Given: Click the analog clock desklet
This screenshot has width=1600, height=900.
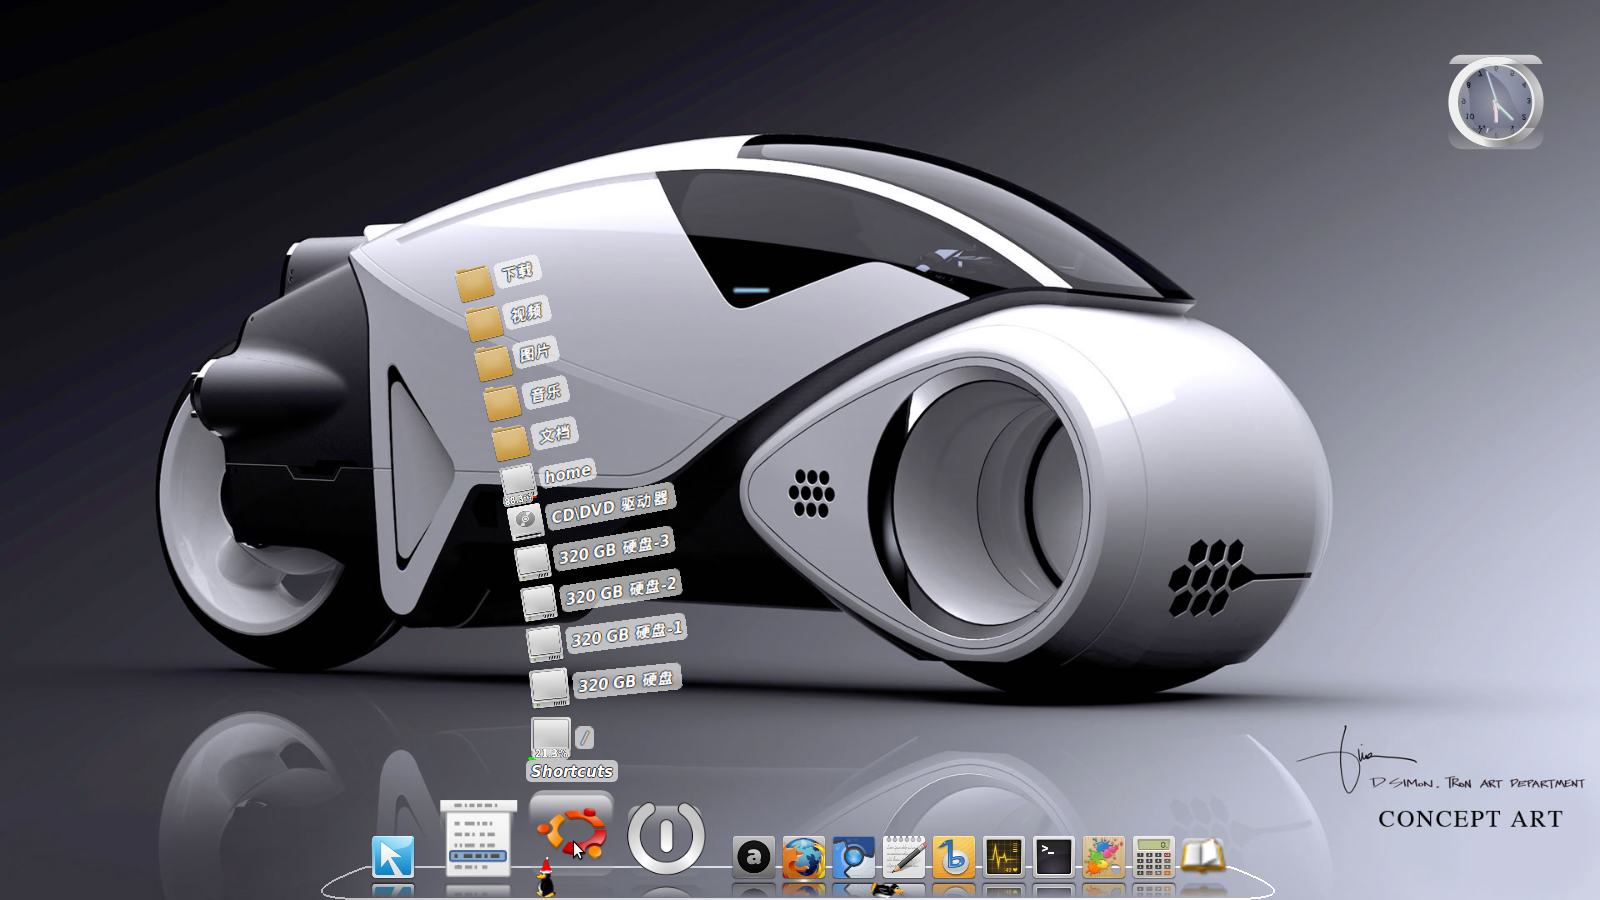Looking at the screenshot, I should [x=1496, y=102].
